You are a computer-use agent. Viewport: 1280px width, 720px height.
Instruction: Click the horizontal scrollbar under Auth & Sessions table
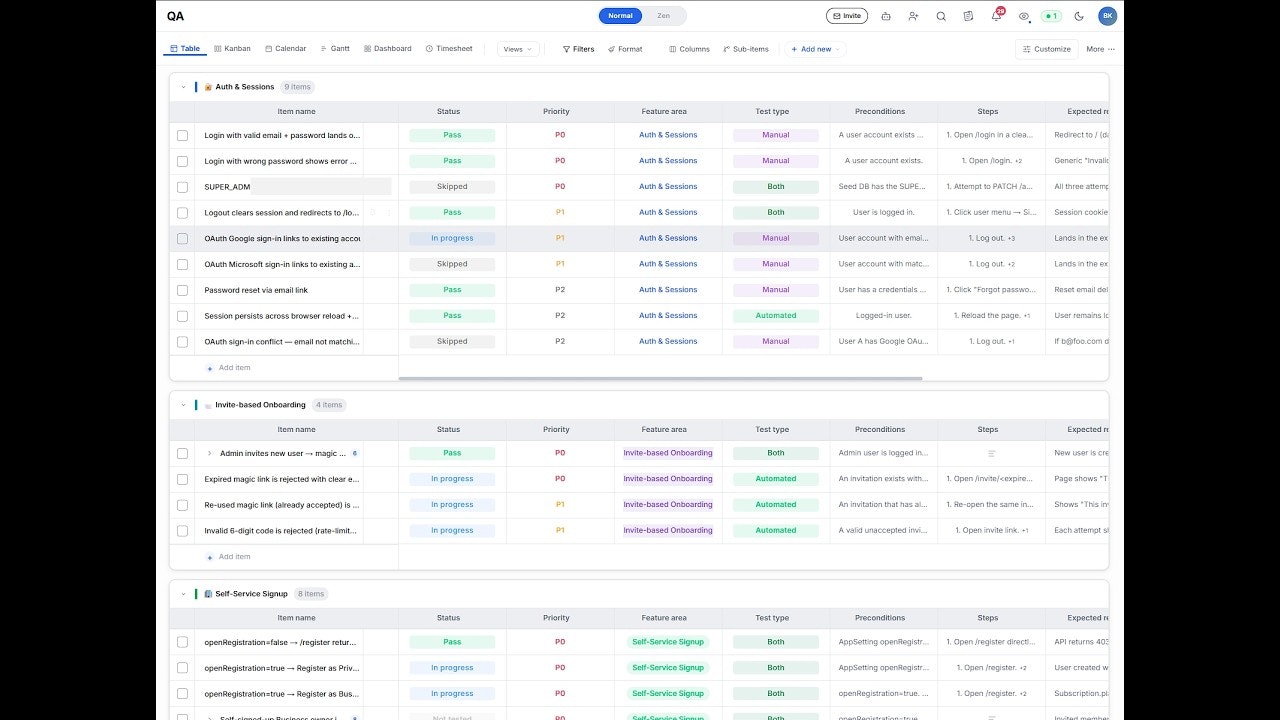tap(660, 378)
